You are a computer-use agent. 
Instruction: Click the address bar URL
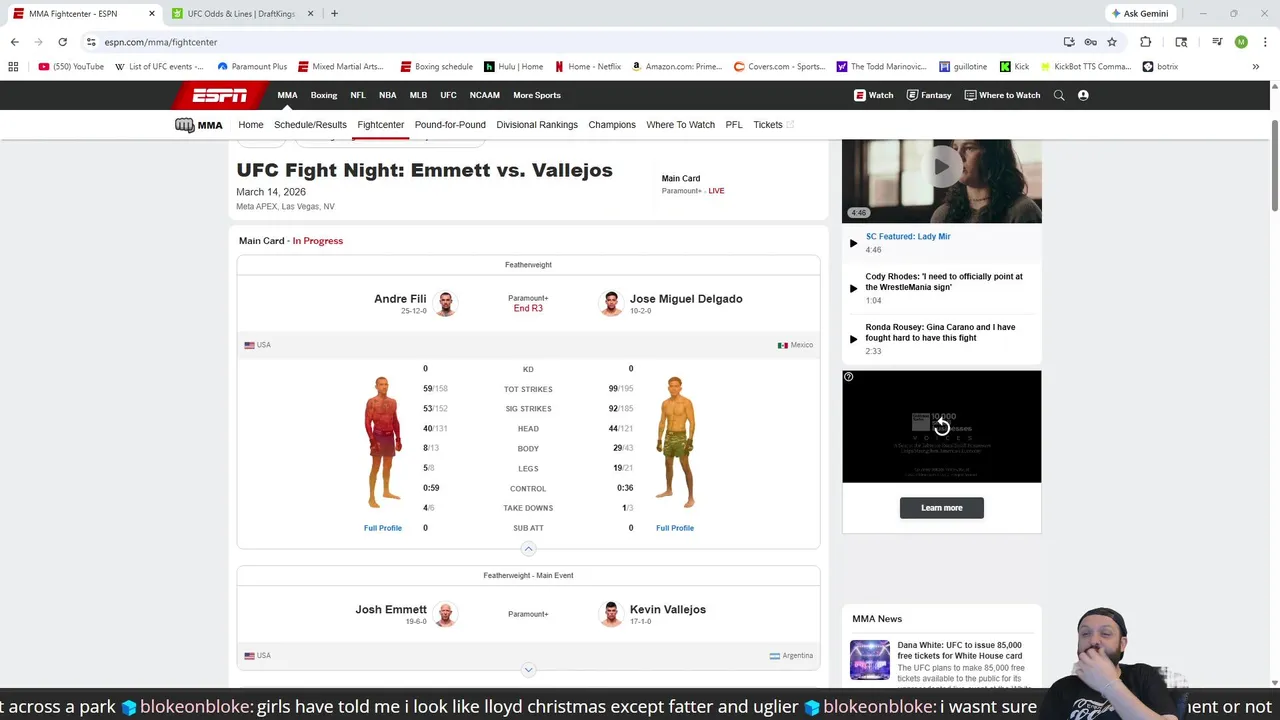(x=161, y=42)
